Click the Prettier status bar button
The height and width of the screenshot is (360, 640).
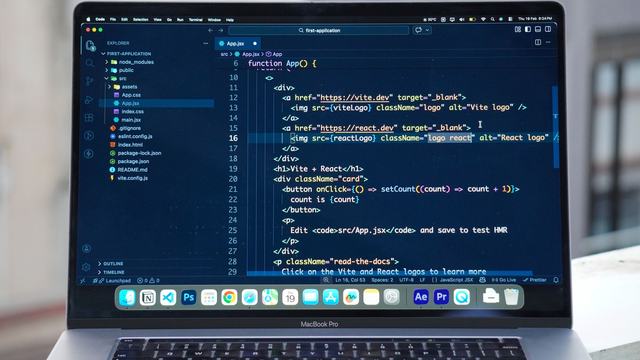point(534,280)
